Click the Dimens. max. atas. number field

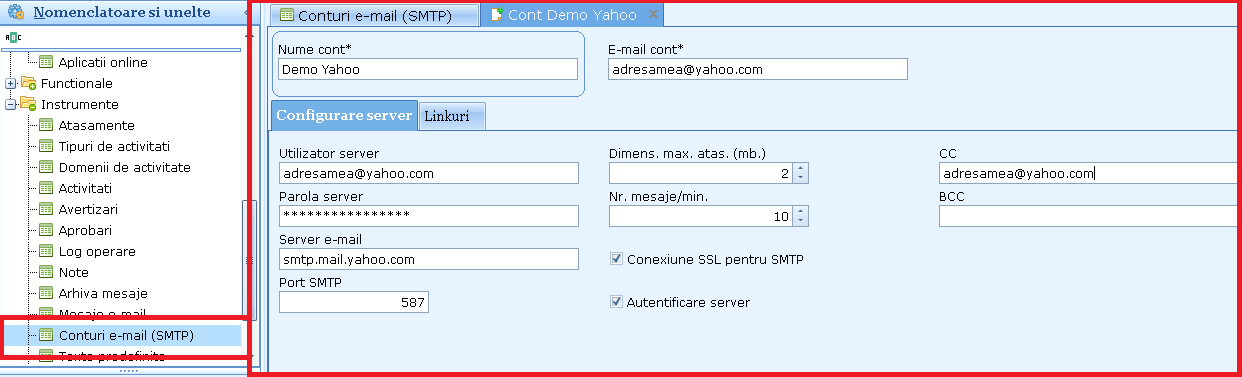[x=701, y=174]
